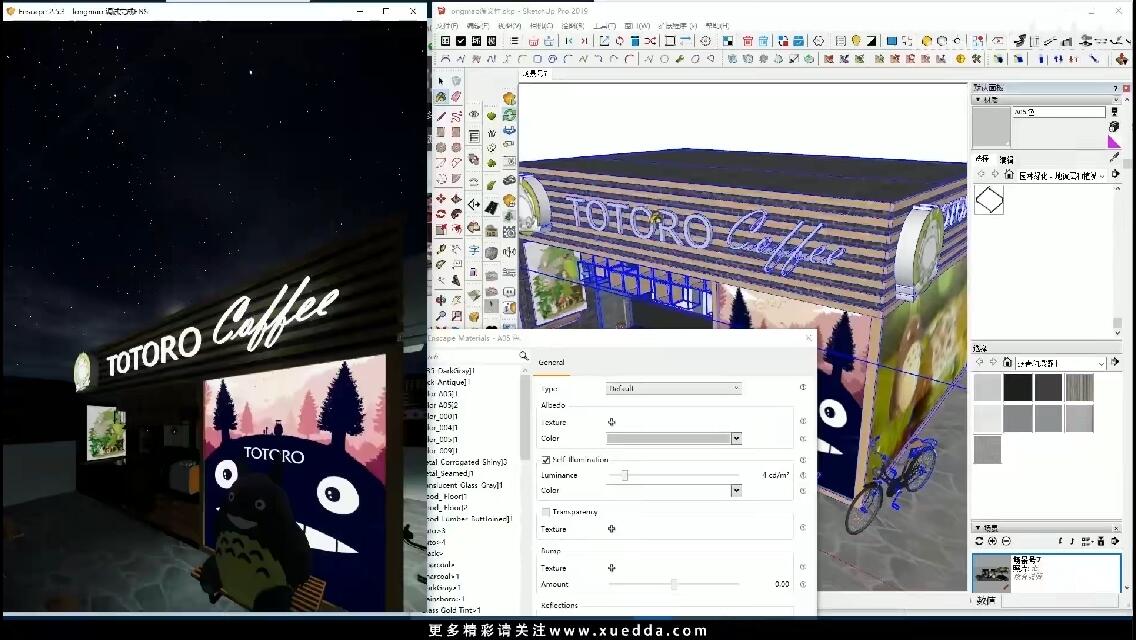
Task: Collapse the Scenes tray panel header
Action: click(1047, 528)
